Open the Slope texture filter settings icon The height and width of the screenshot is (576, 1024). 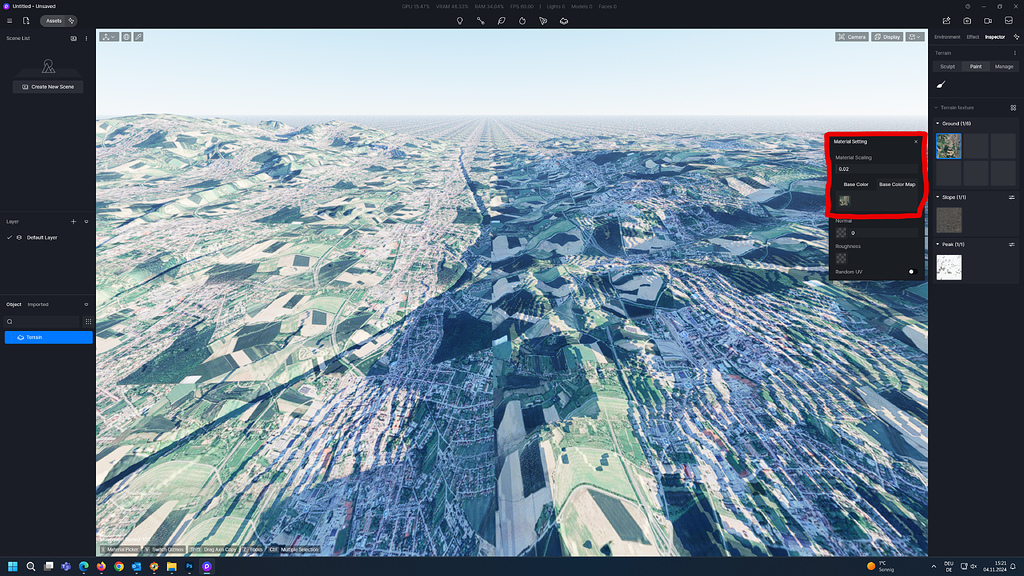pyautogui.click(x=1012, y=197)
